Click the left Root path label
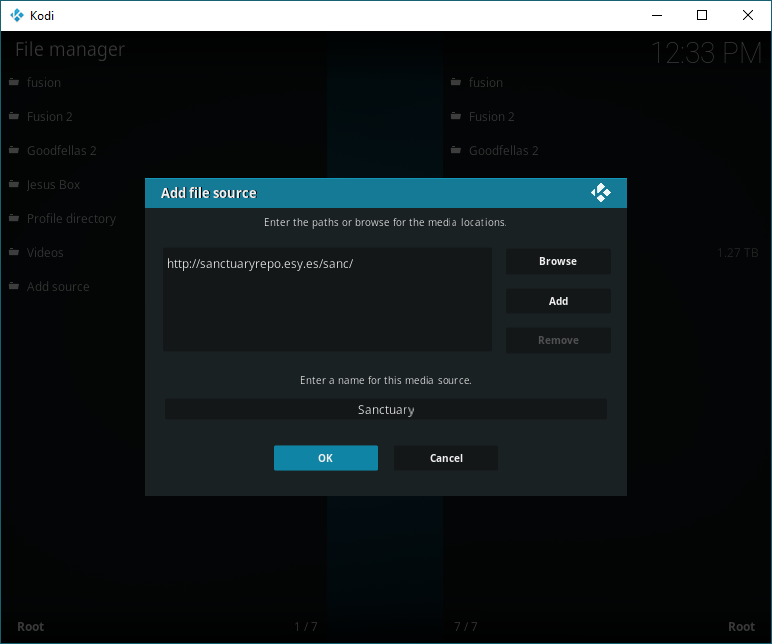772x644 pixels. [x=31, y=626]
